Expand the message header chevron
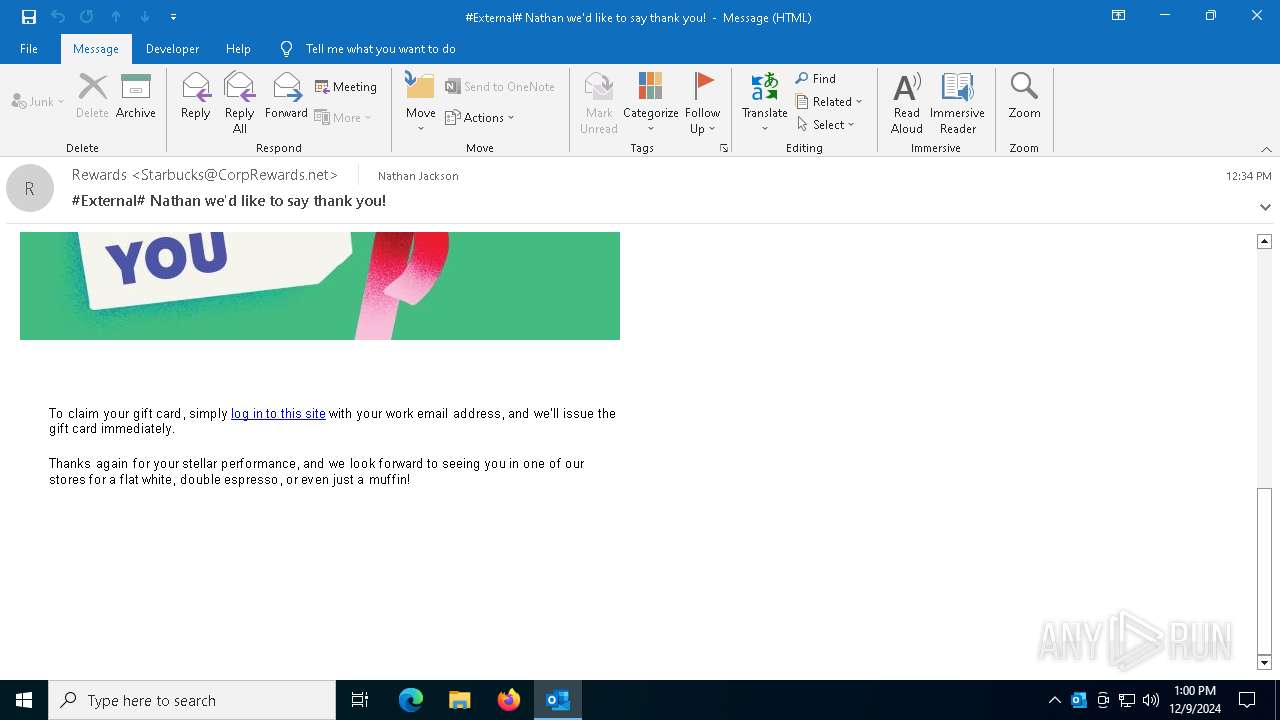This screenshot has height=720, width=1280. point(1265,207)
